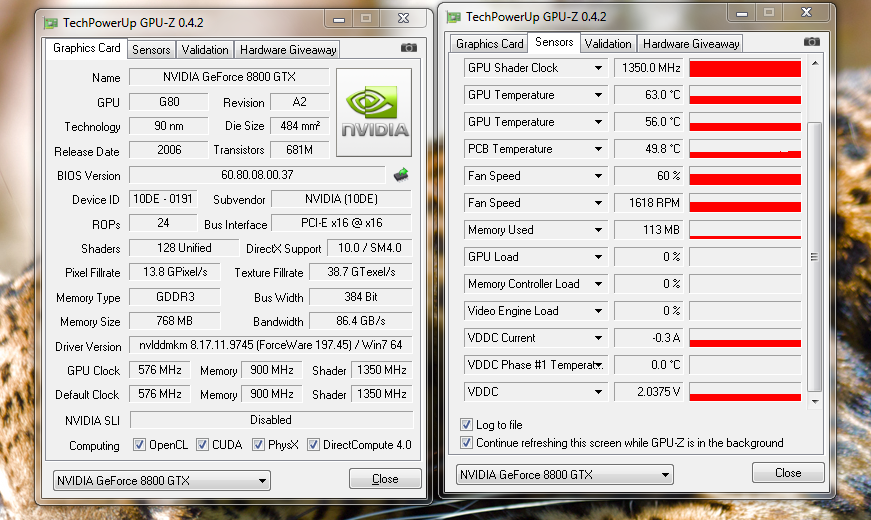
Task: Click camera screenshot icon in Sensors window
Action: [x=812, y=42]
